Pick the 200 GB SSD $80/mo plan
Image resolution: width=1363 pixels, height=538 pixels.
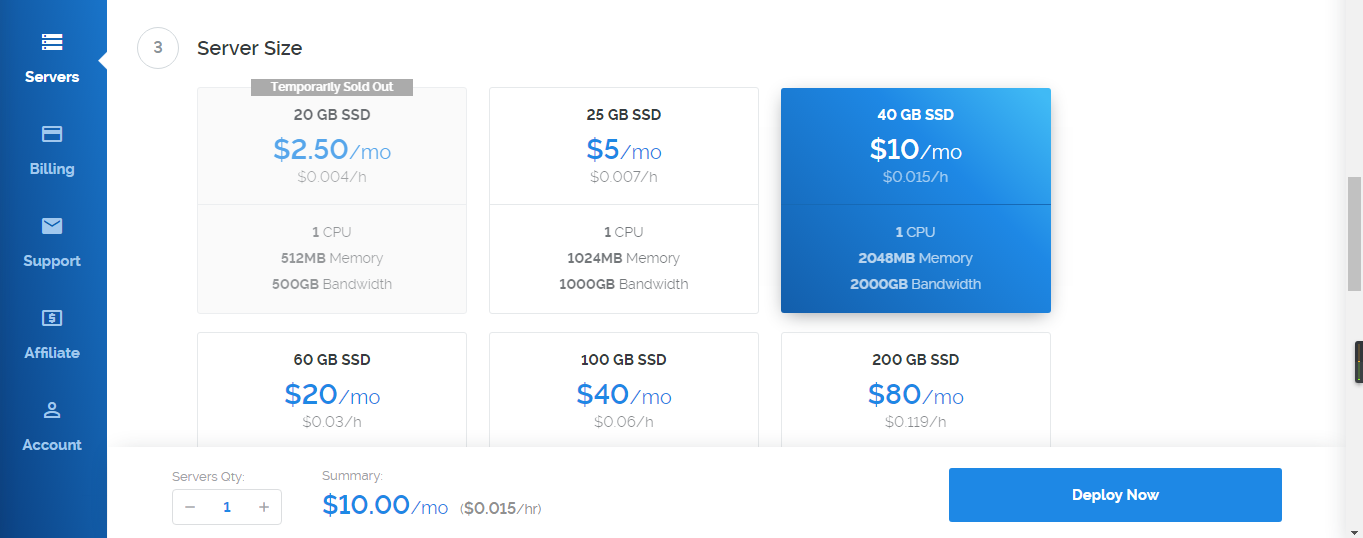coord(916,390)
